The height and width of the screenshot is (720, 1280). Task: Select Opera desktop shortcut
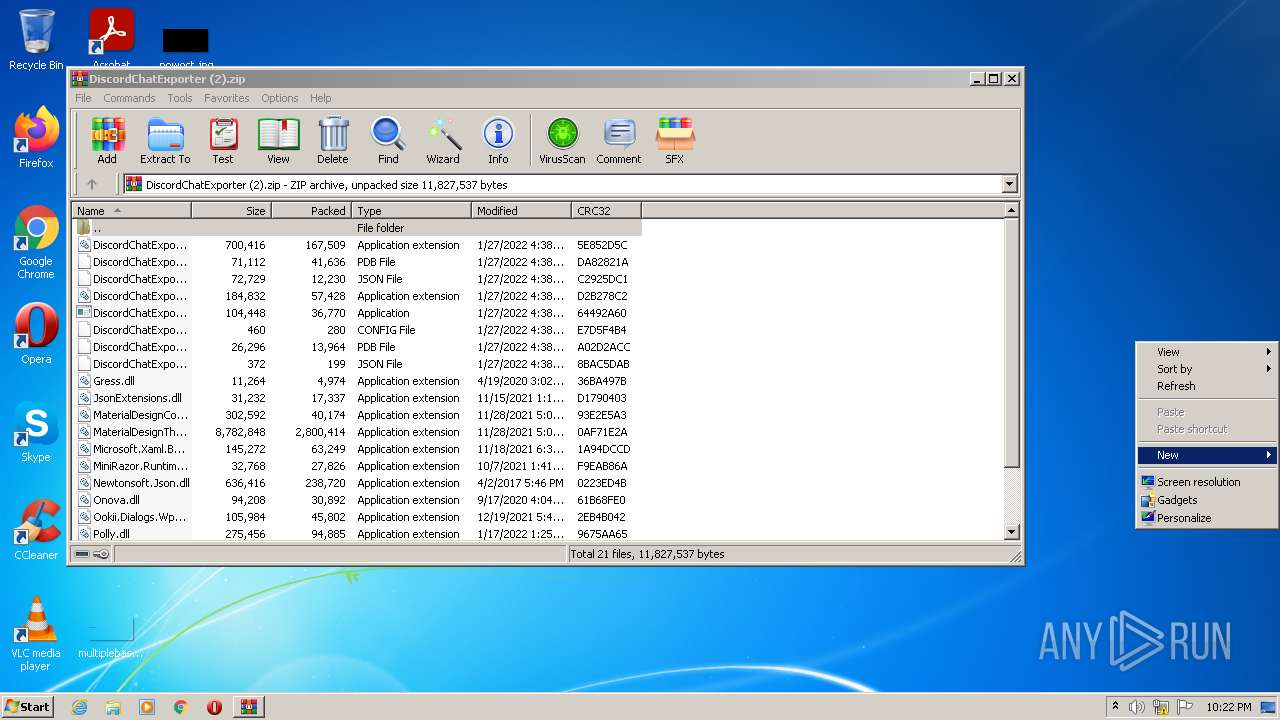coord(36,333)
